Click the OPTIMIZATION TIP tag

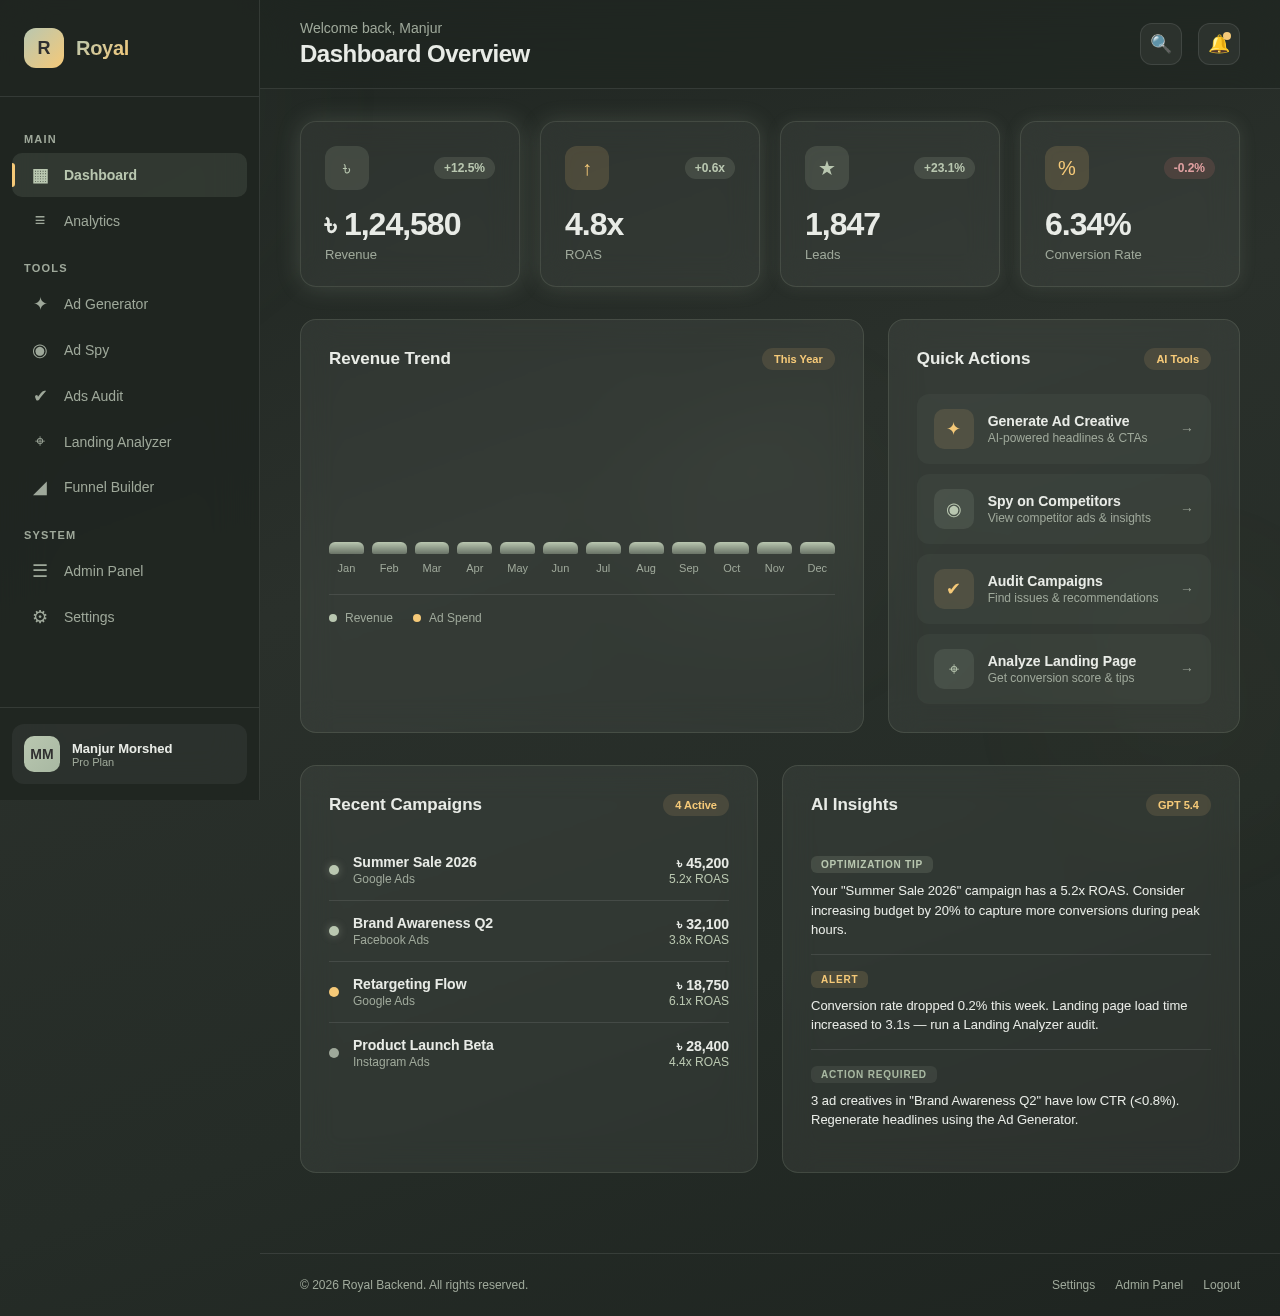click(872, 864)
